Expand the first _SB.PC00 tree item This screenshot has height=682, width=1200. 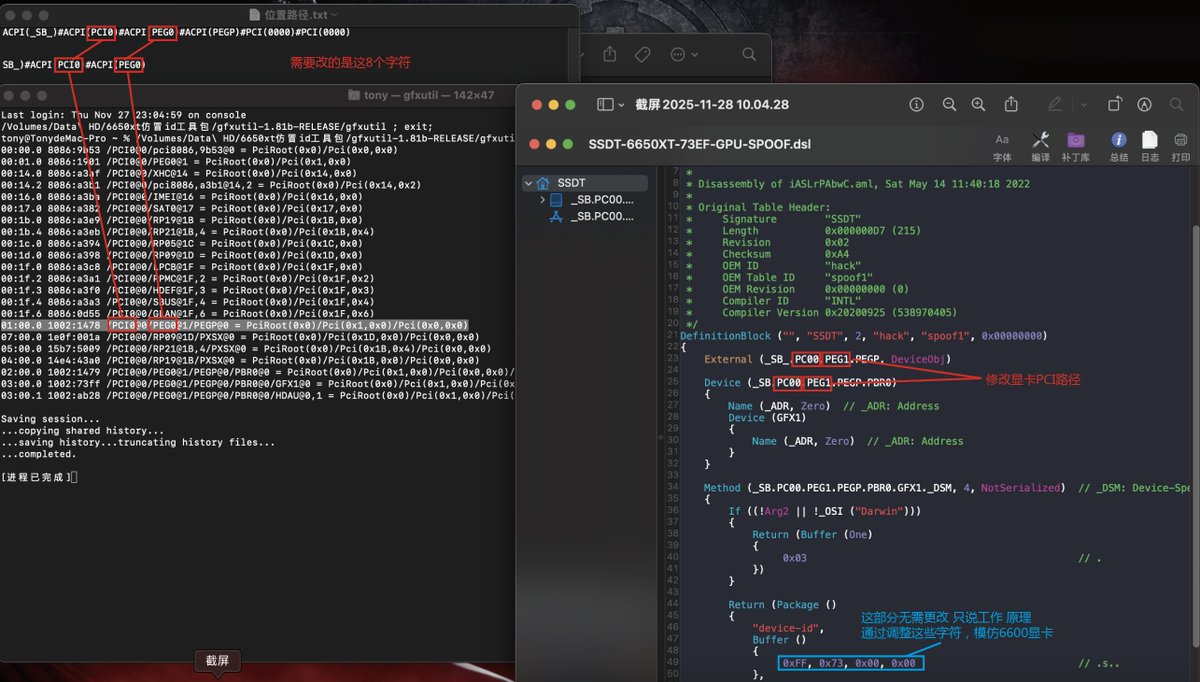pyautogui.click(x=542, y=200)
